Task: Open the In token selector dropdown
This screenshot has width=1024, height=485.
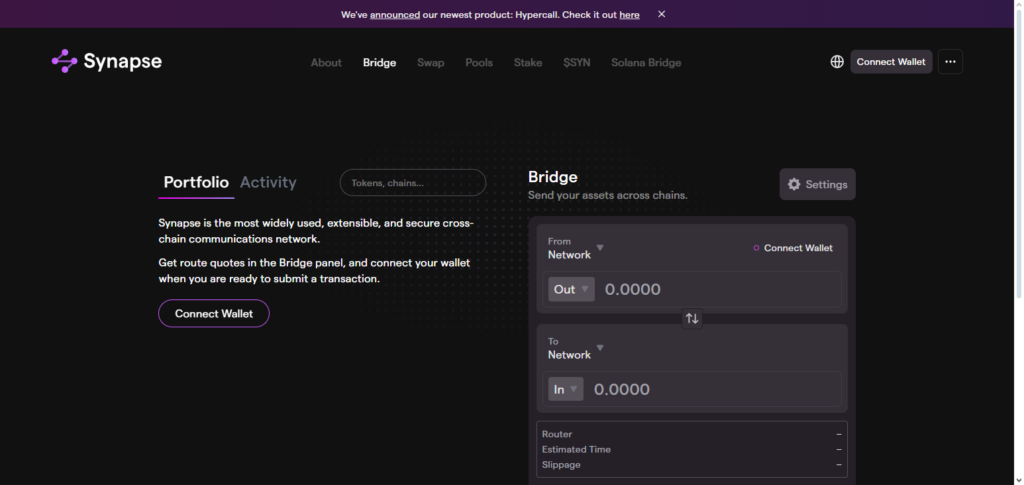Action: click(x=566, y=389)
